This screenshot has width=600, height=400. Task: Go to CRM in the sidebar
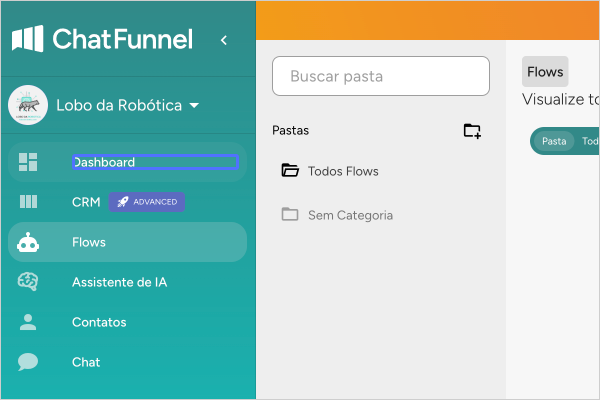coord(127,202)
